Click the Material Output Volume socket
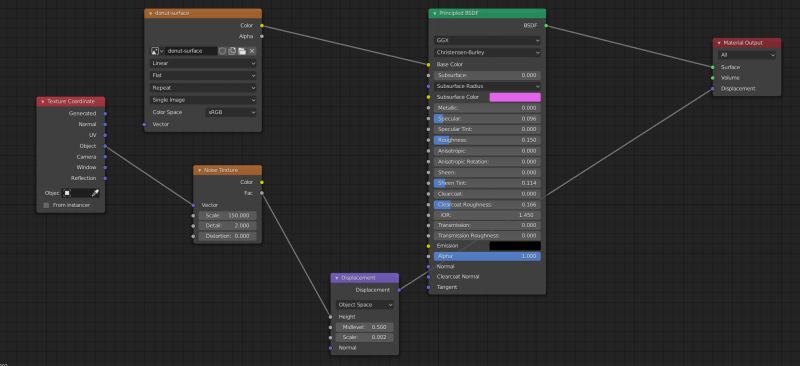The image size is (800, 366). click(x=713, y=78)
